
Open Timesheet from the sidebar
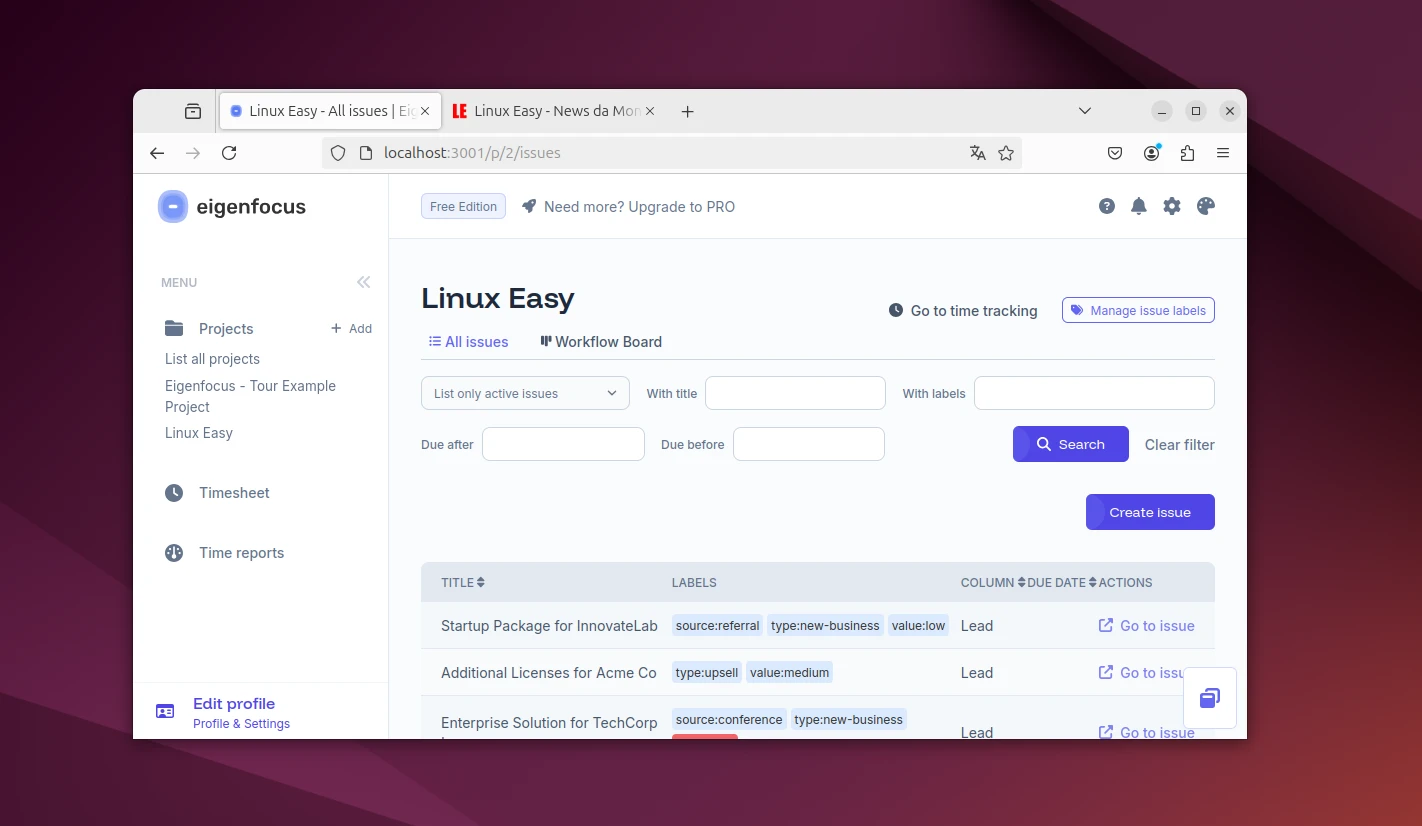(x=234, y=493)
